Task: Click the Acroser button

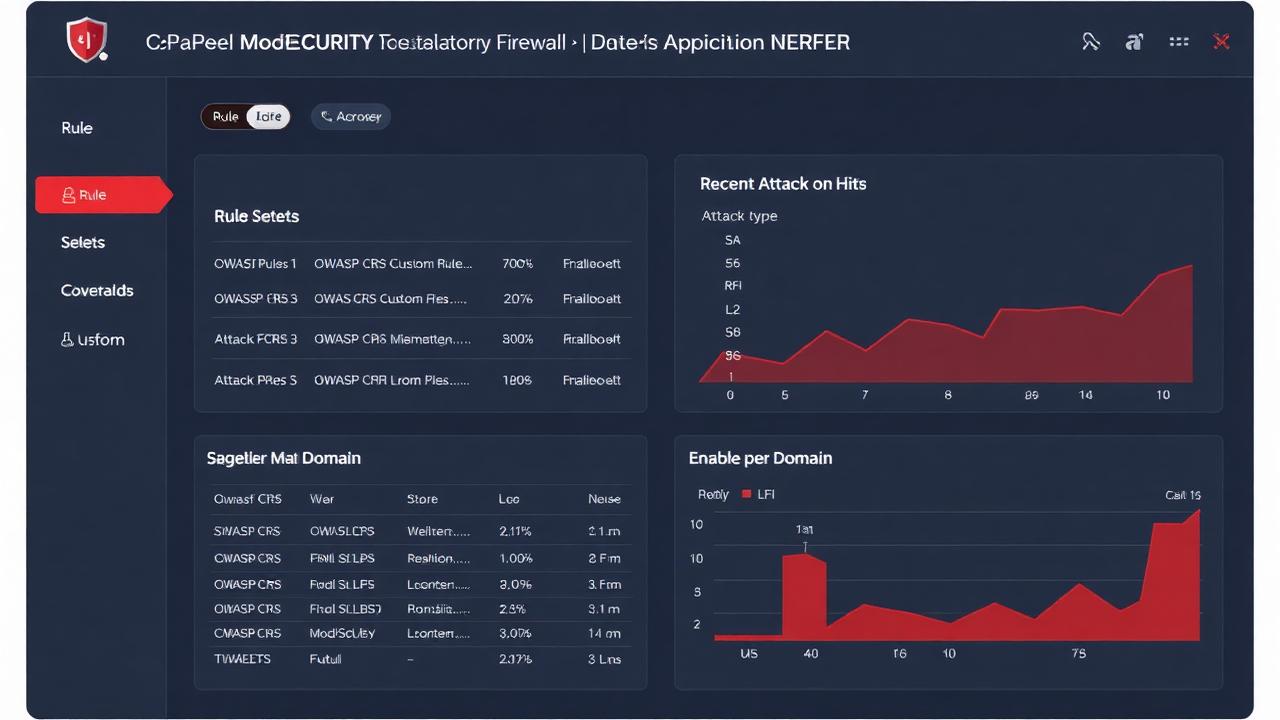Action: [351, 117]
